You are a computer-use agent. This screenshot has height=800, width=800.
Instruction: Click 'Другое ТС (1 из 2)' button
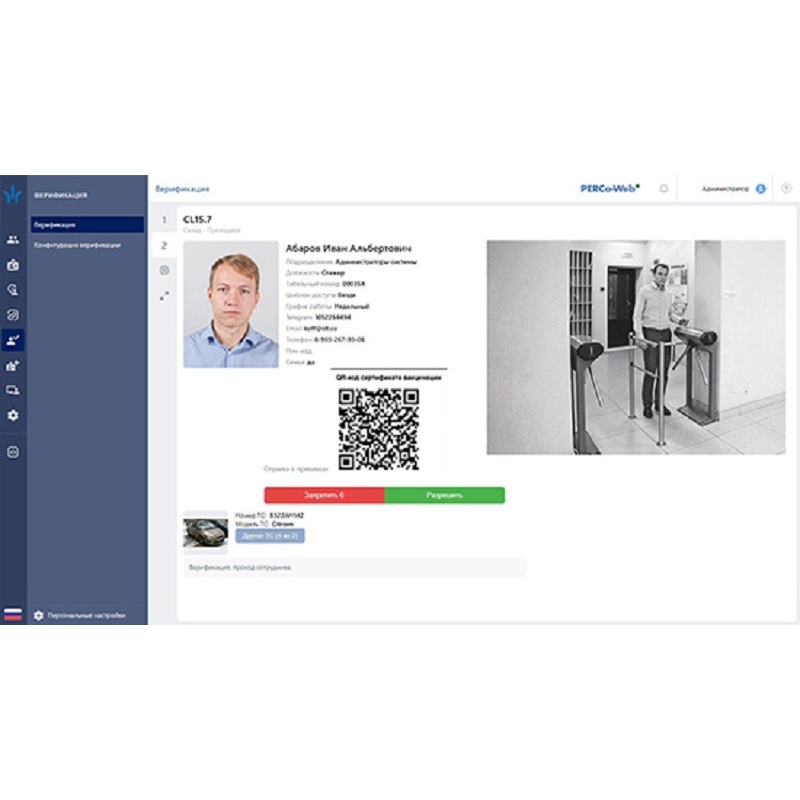pos(270,536)
